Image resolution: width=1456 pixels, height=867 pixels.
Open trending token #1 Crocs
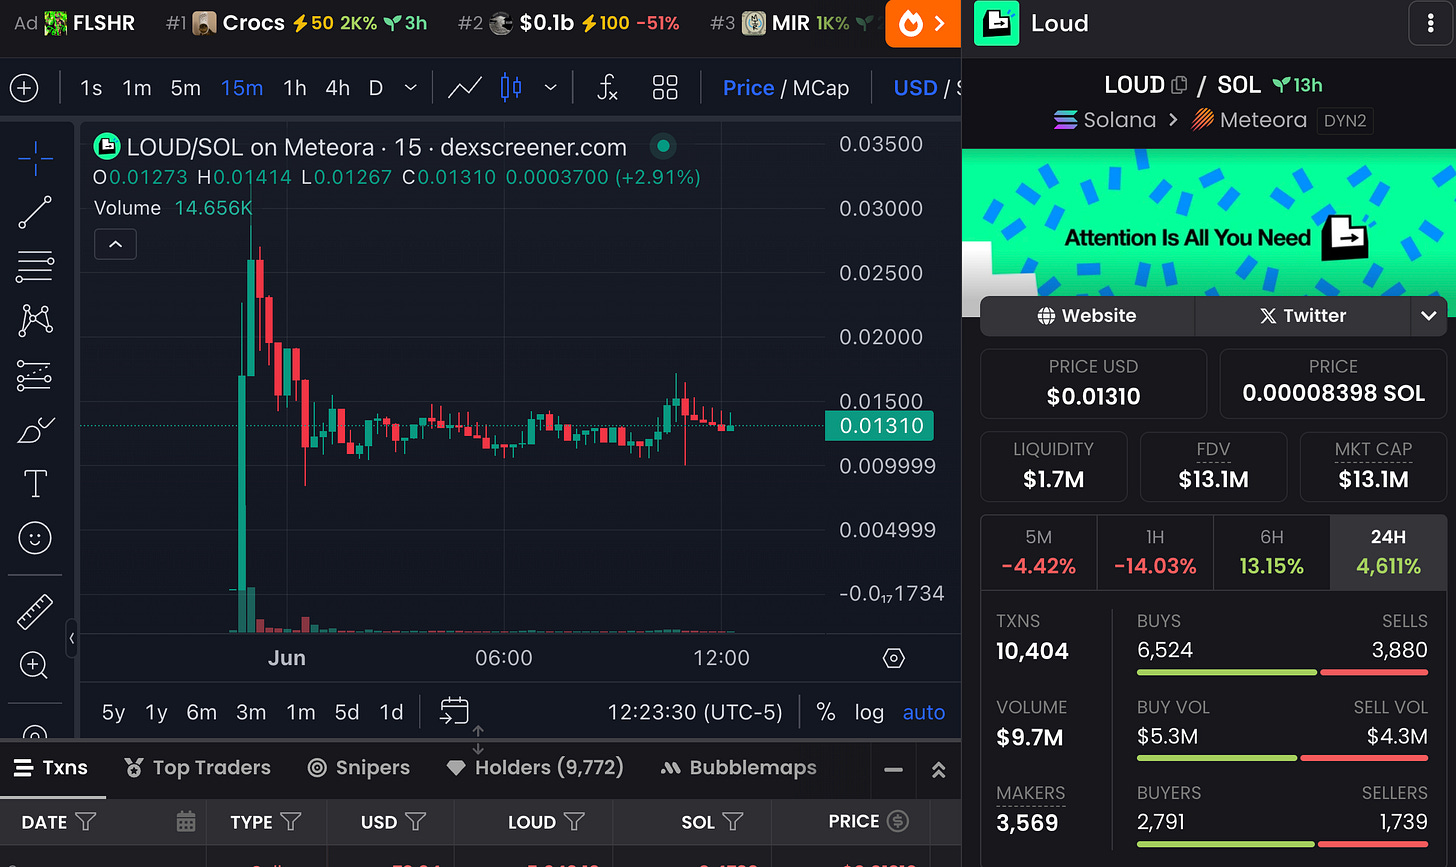click(297, 23)
